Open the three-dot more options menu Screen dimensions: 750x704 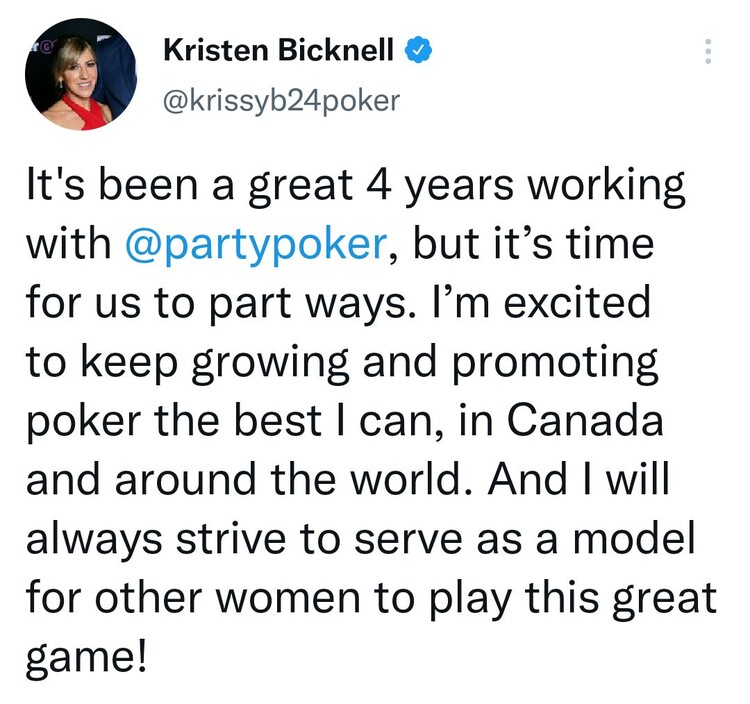[708, 51]
